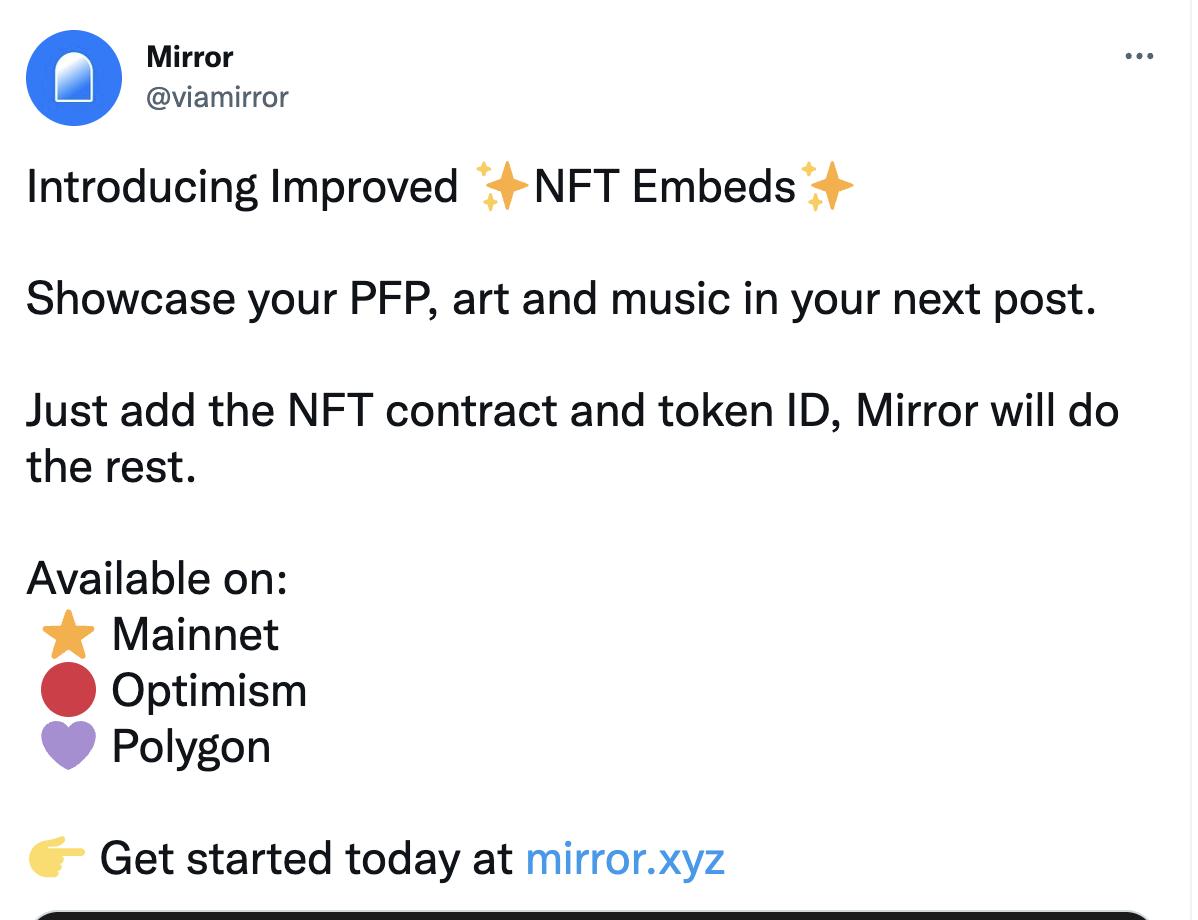Click the red circle Optimism emoji icon
Screen dimensions: 1198x920
pos(67,688)
